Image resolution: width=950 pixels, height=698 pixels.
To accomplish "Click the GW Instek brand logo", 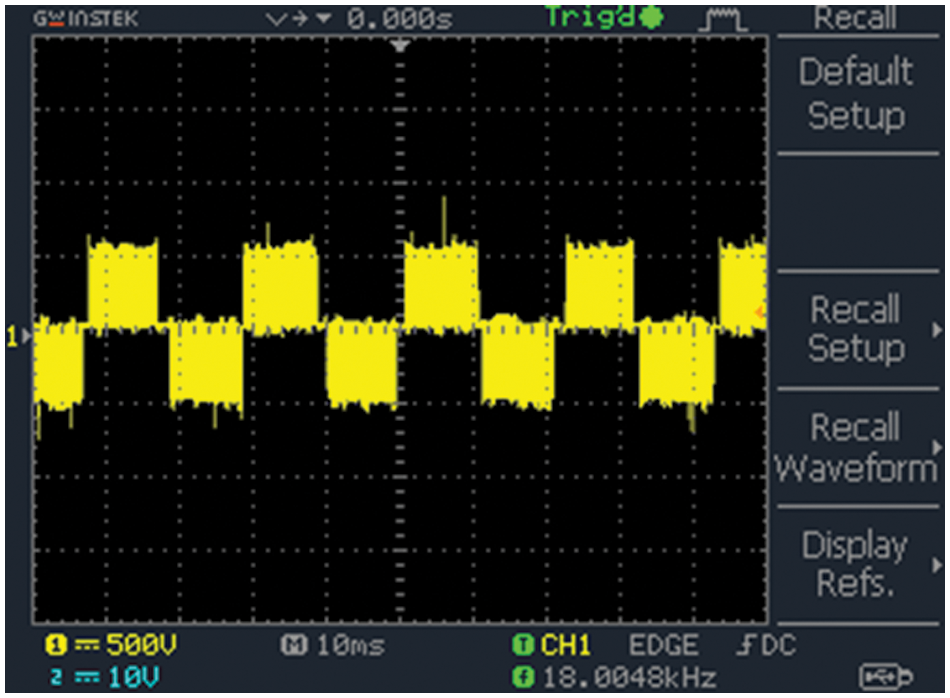I will (85, 19).
